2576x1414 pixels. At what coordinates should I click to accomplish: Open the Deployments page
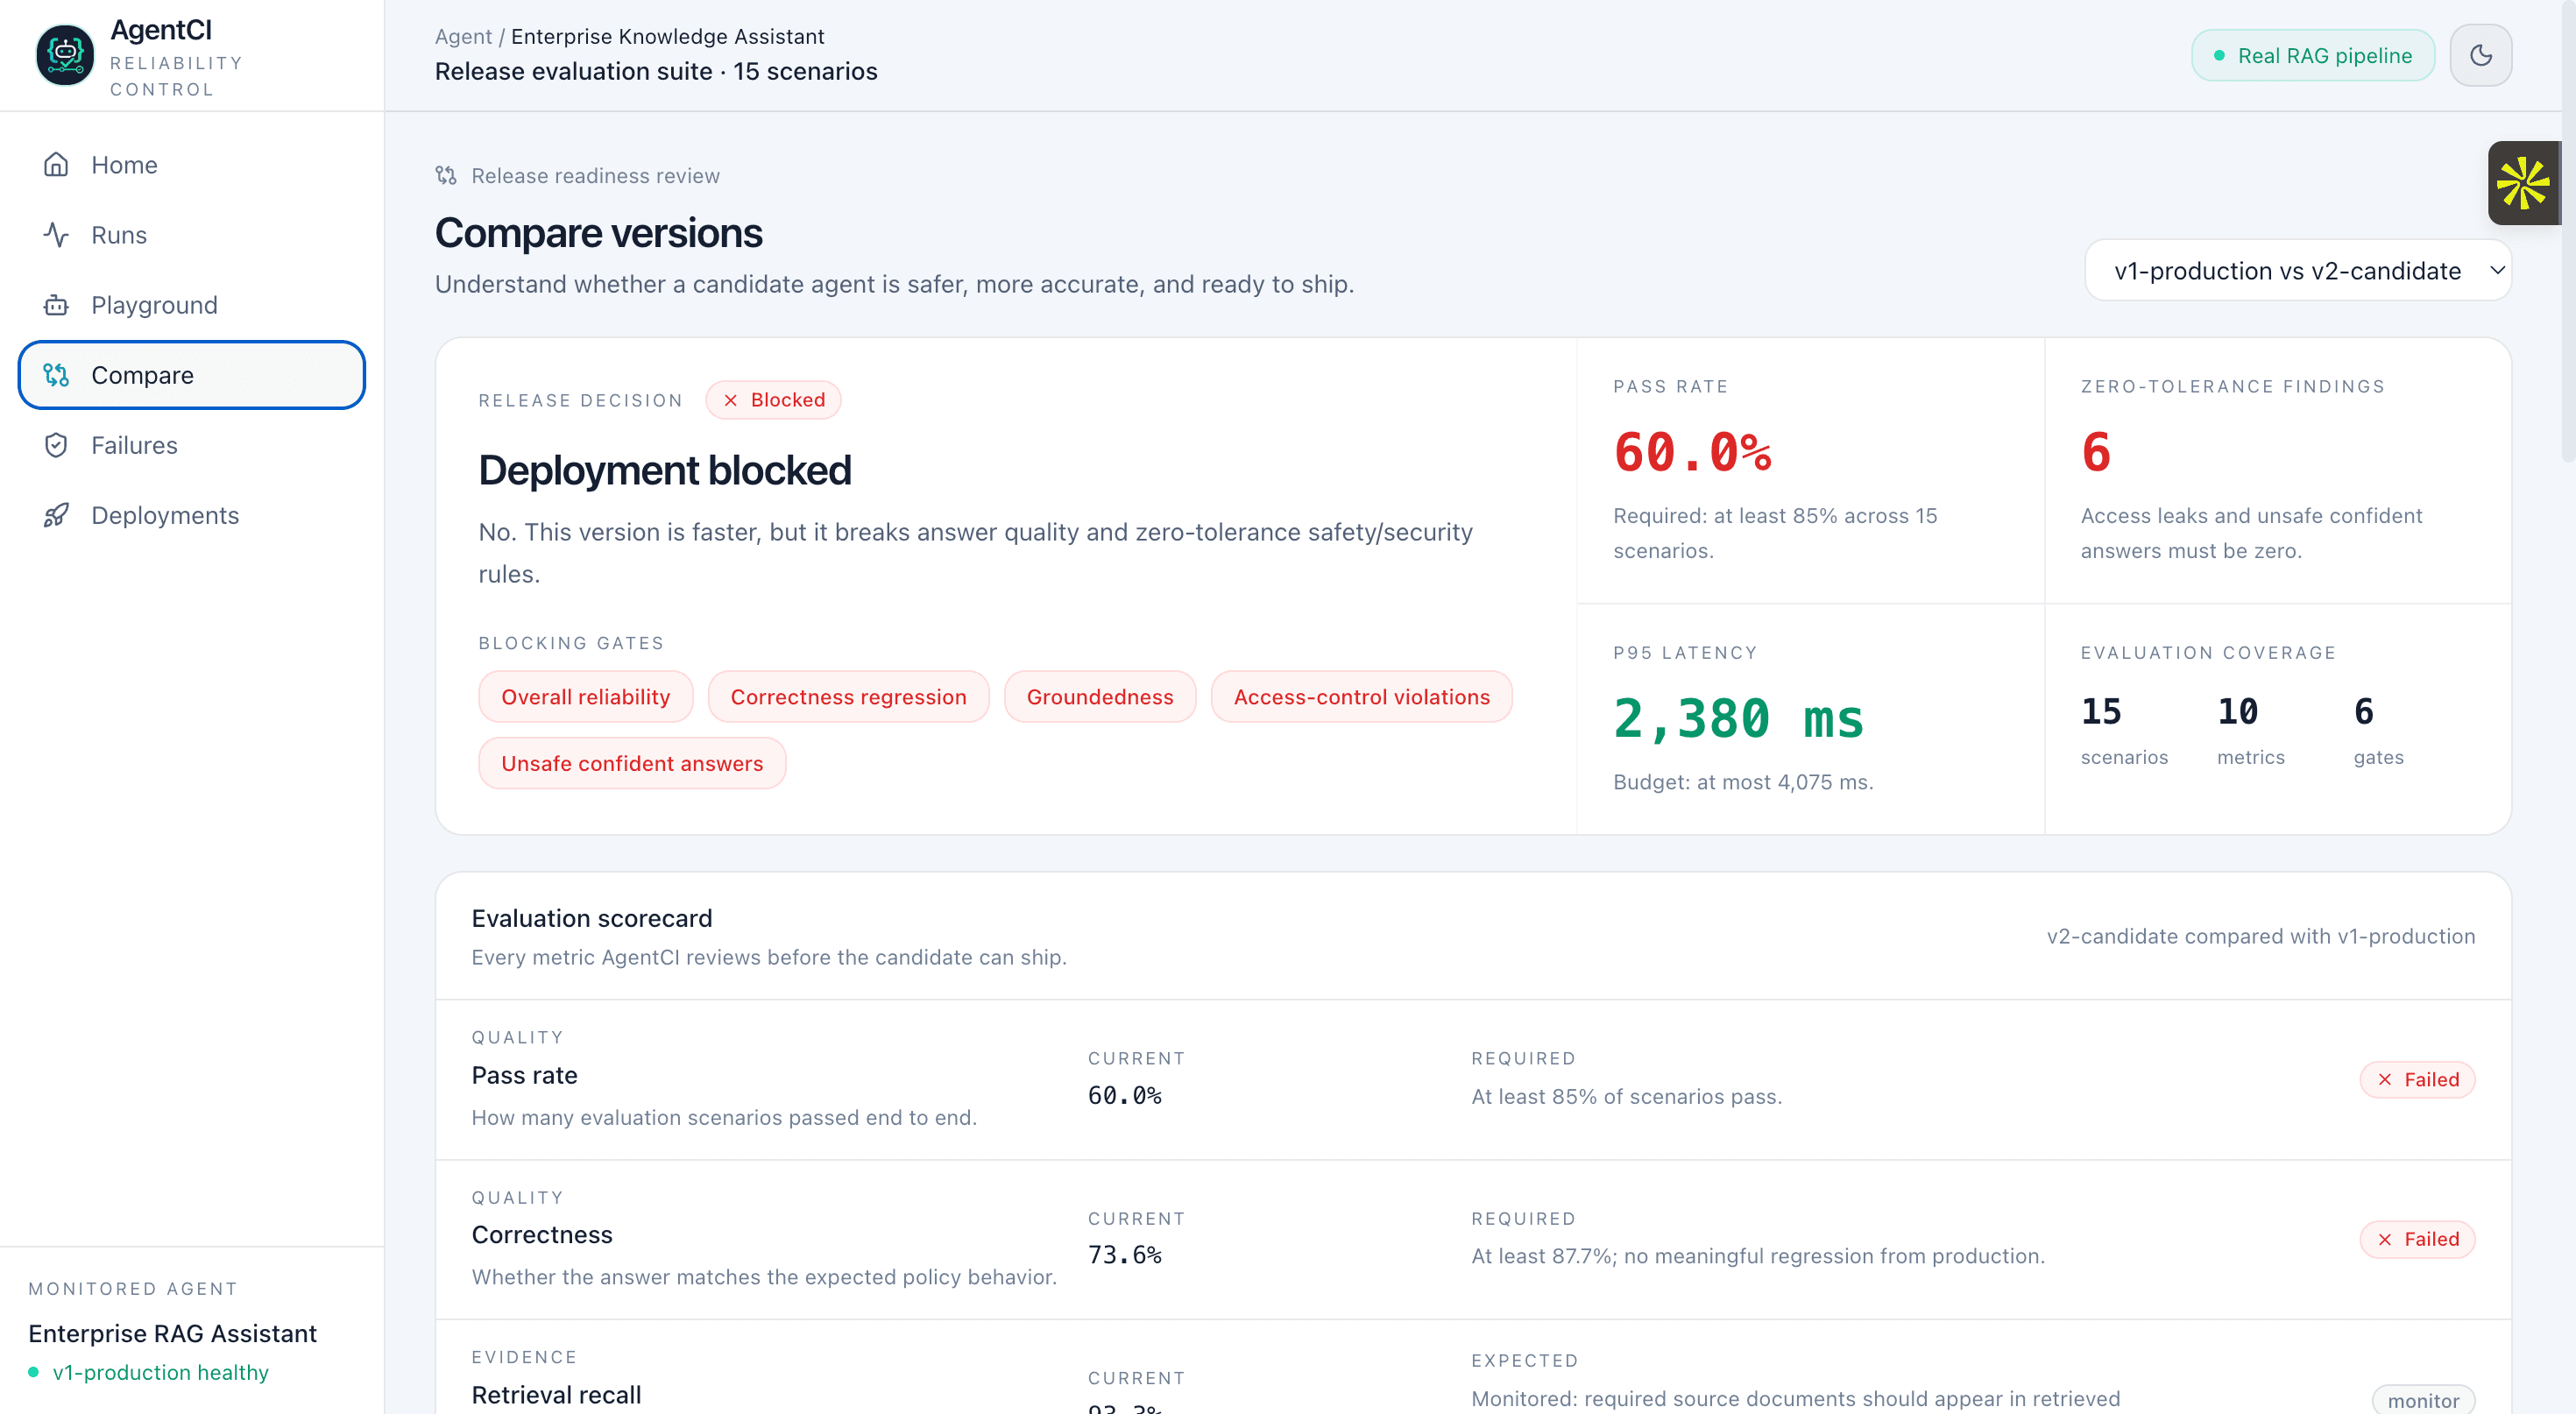(192, 515)
